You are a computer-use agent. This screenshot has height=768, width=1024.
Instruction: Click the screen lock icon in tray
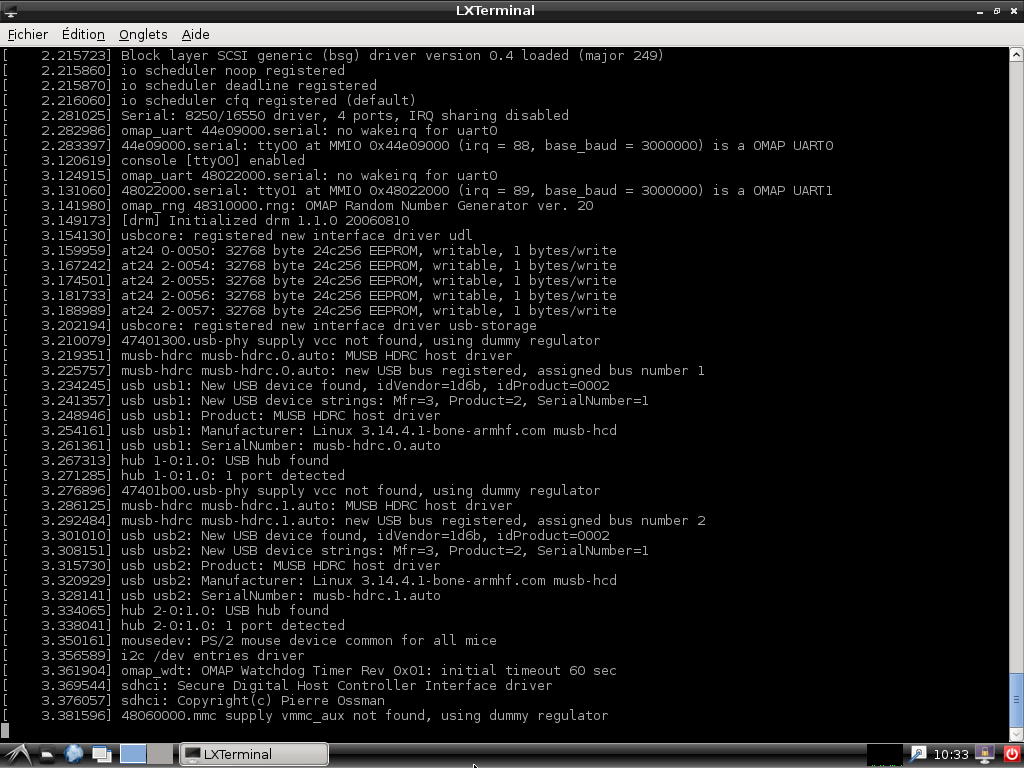(x=984, y=755)
